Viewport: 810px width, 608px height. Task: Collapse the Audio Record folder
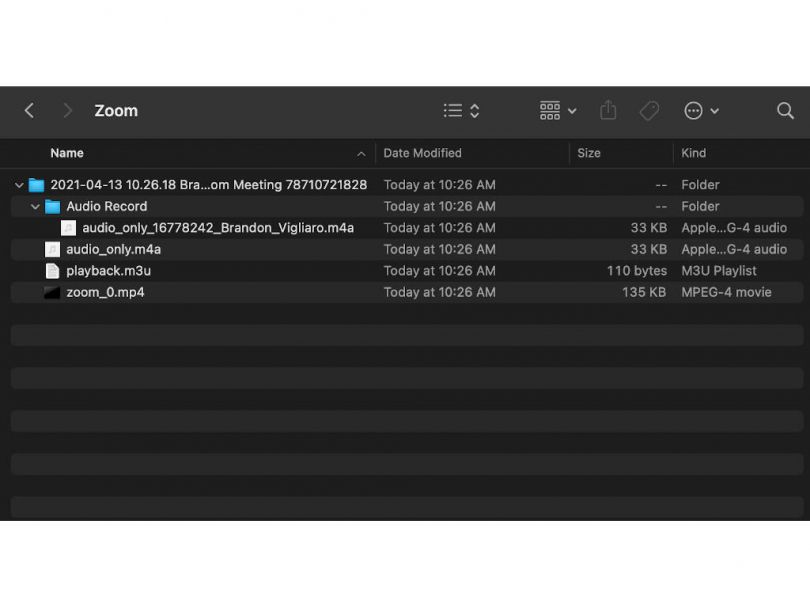35,206
